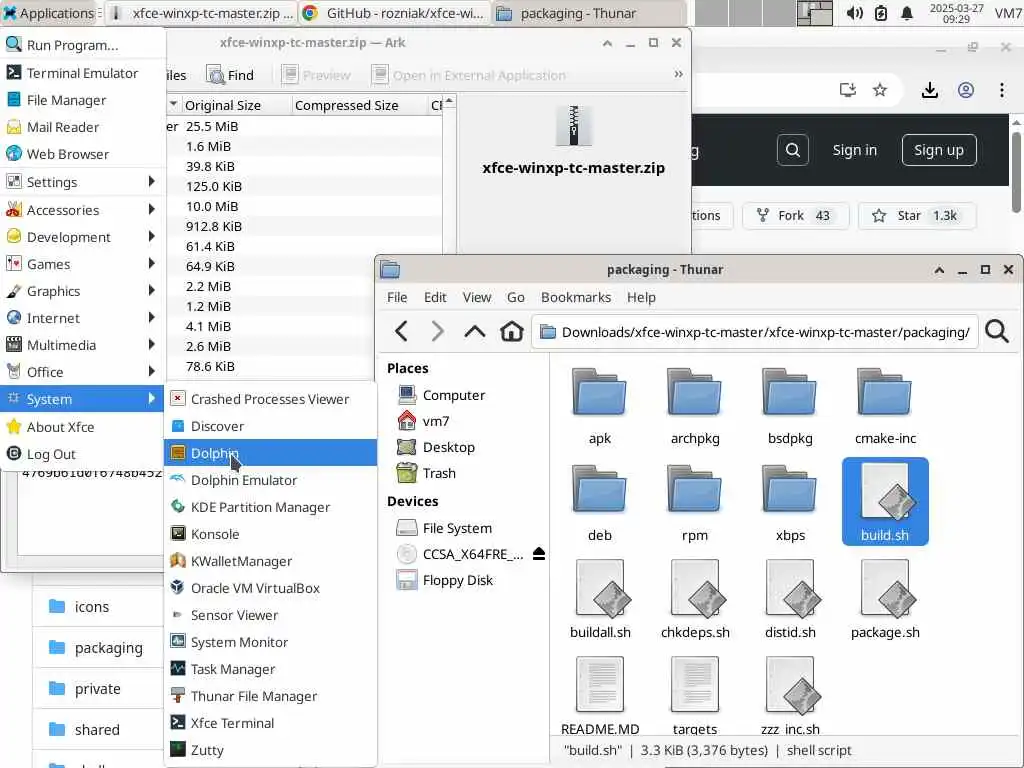1024x768 pixels.
Task: Open Thunar Help menu
Action: [x=641, y=297]
